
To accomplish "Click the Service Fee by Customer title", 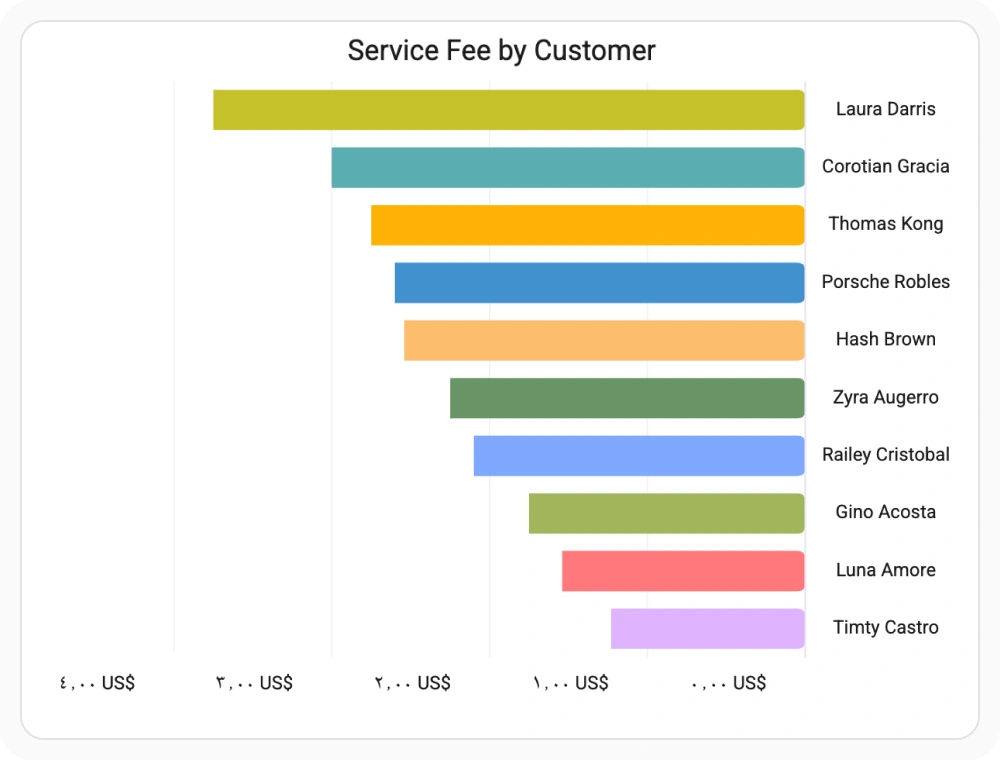I will [501, 51].
